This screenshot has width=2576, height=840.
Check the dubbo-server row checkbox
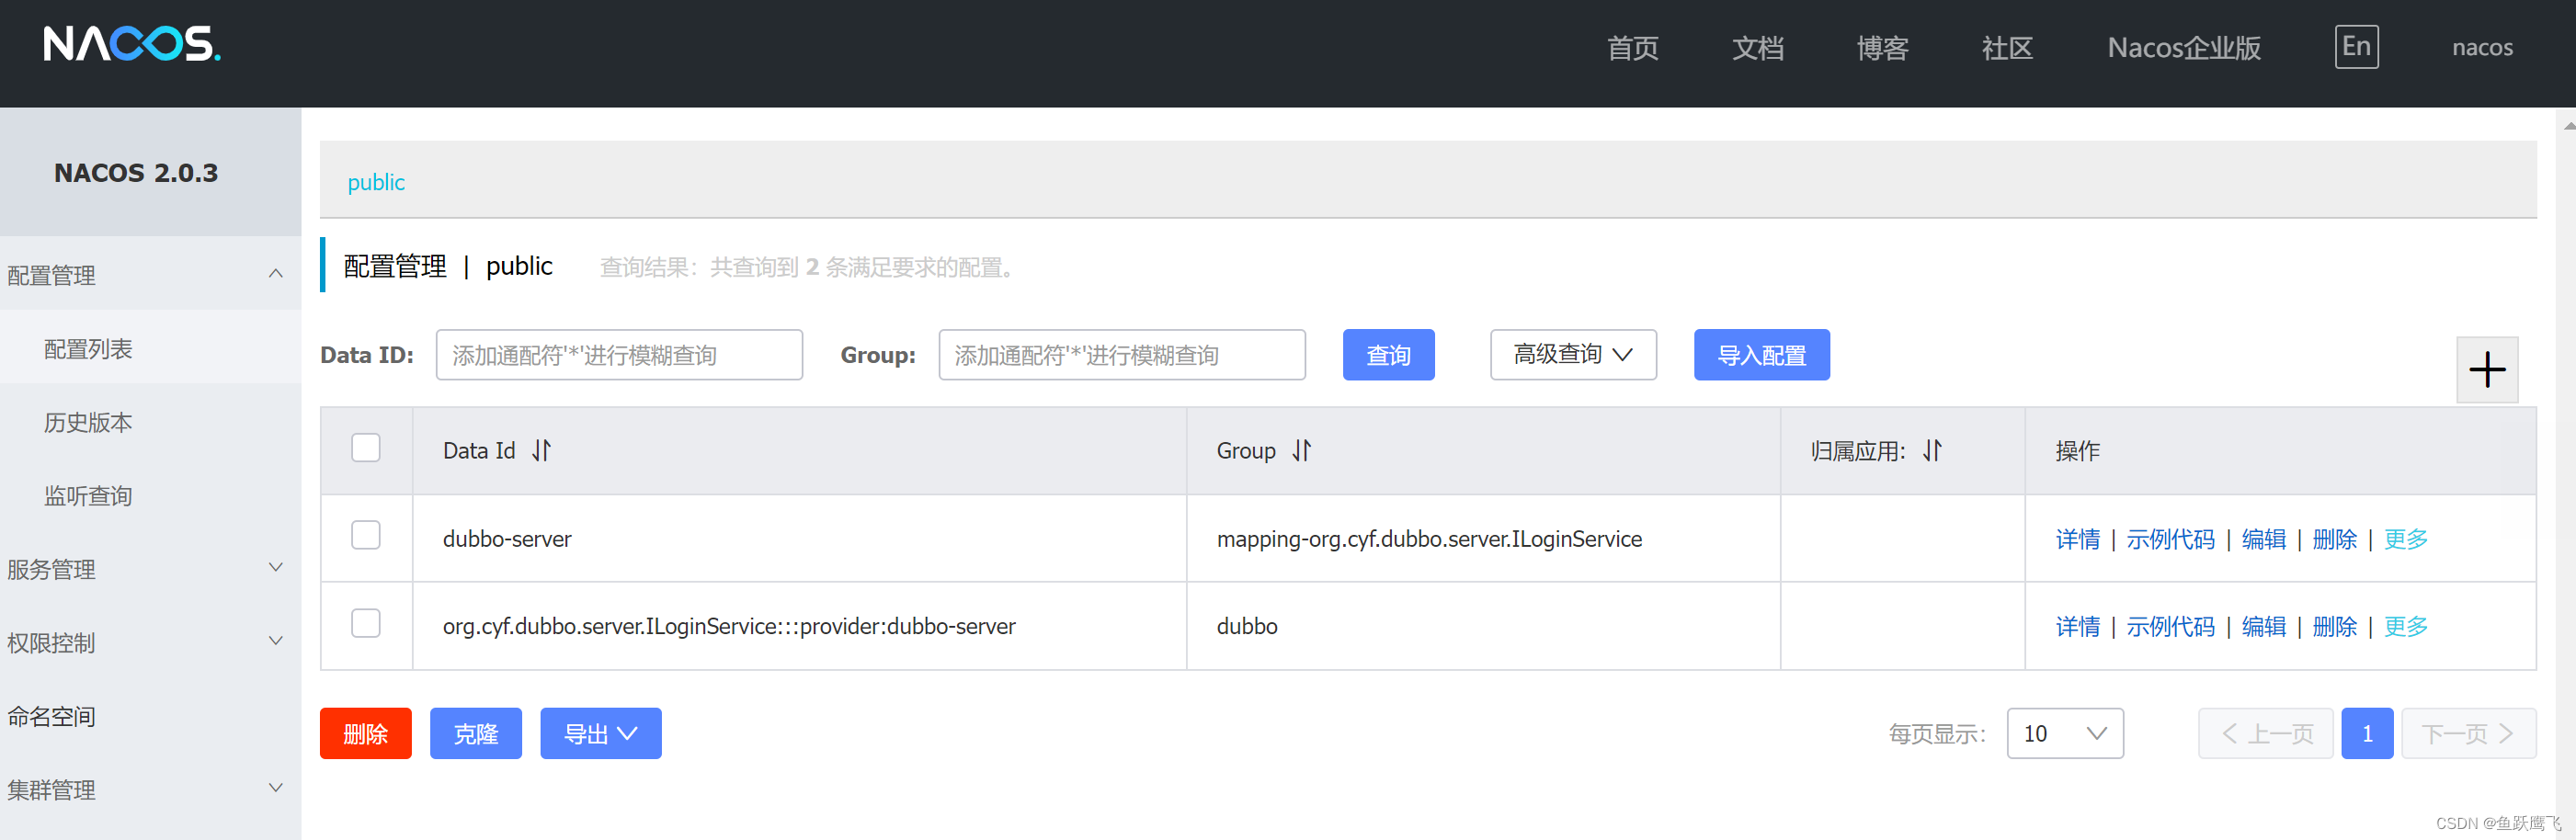click(x=366, y=535)
